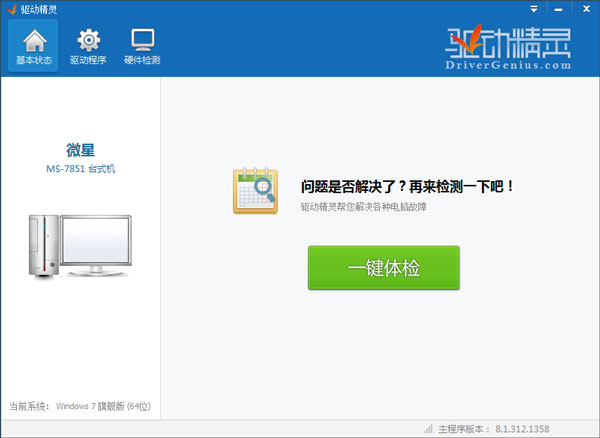This screenshot has height=438, width=600.
Task: Click the 驱动精灵 brand logo with orange feather
Action: [x=508, y=41]
